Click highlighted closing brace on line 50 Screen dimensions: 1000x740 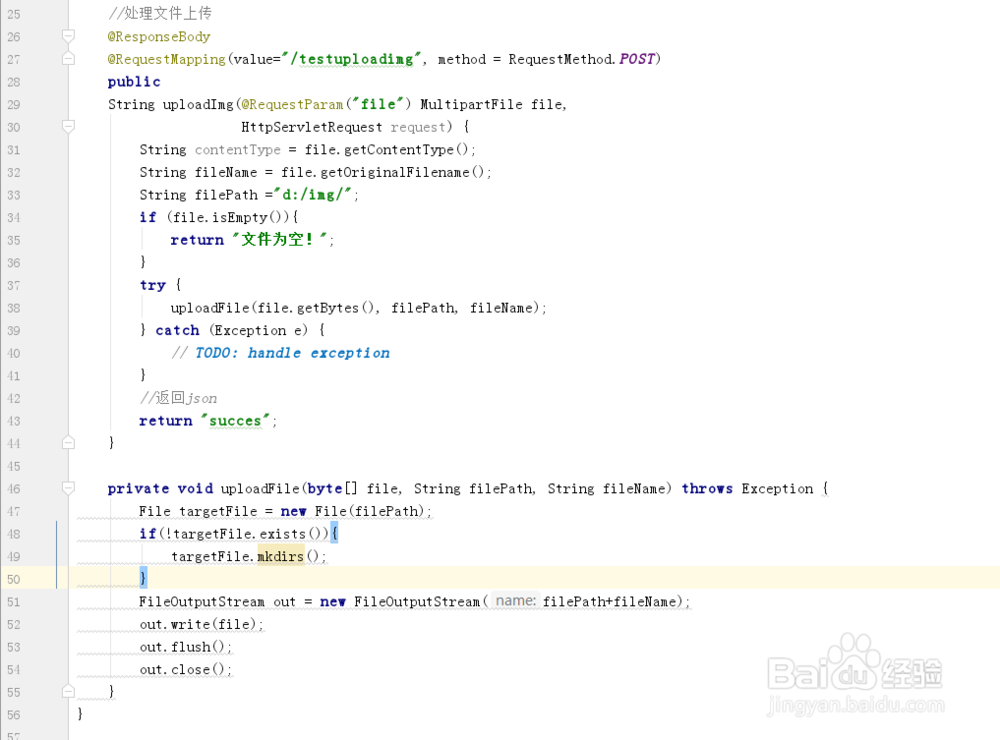143,578
